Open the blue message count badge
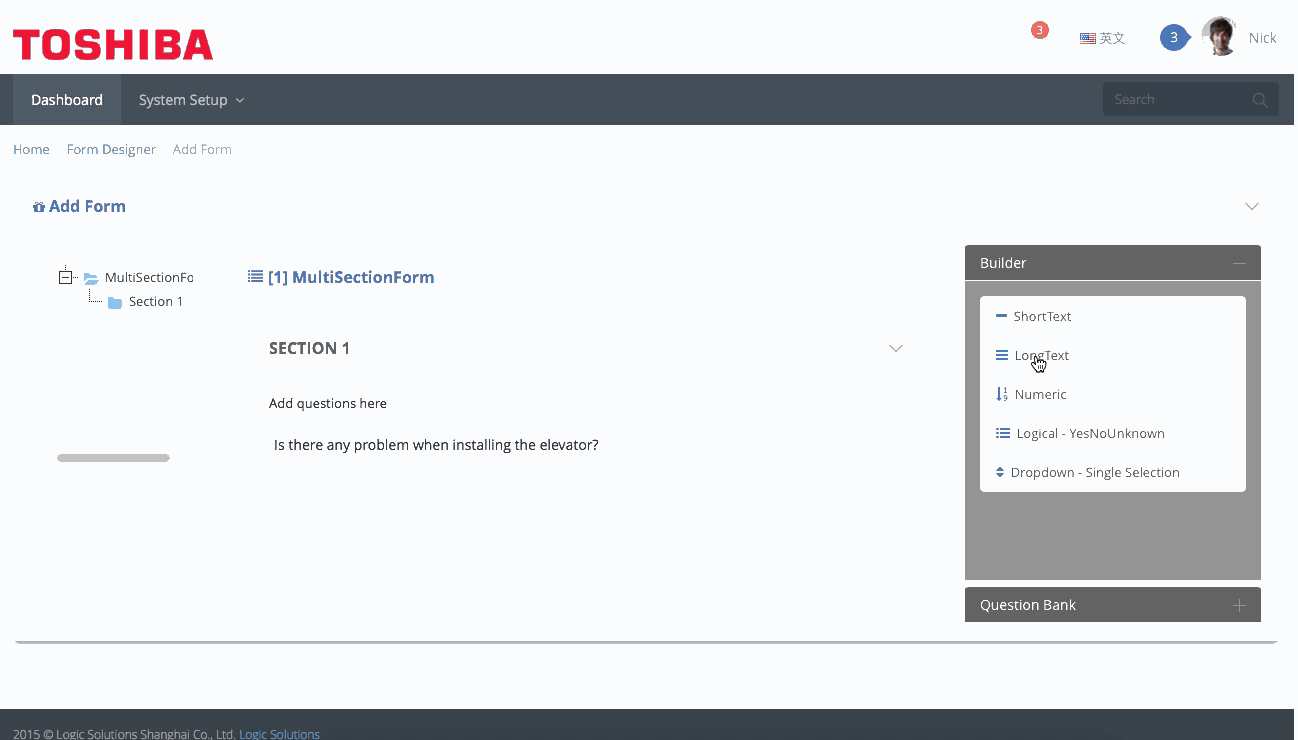The height and width of the screenshot is (740, 1298). pyautogui.click(x=1174, y=38)
